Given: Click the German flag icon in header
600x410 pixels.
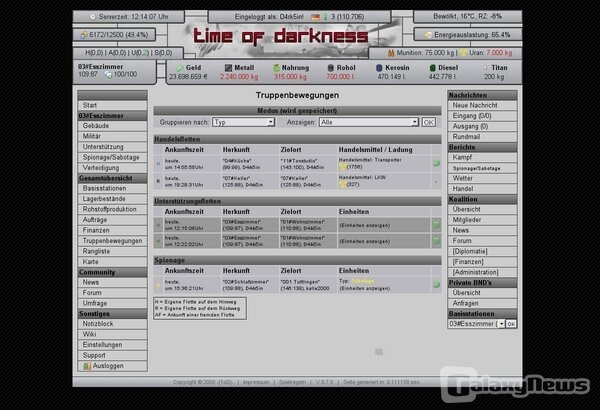Looking at the screenshot, I should (x=315, y=17).
